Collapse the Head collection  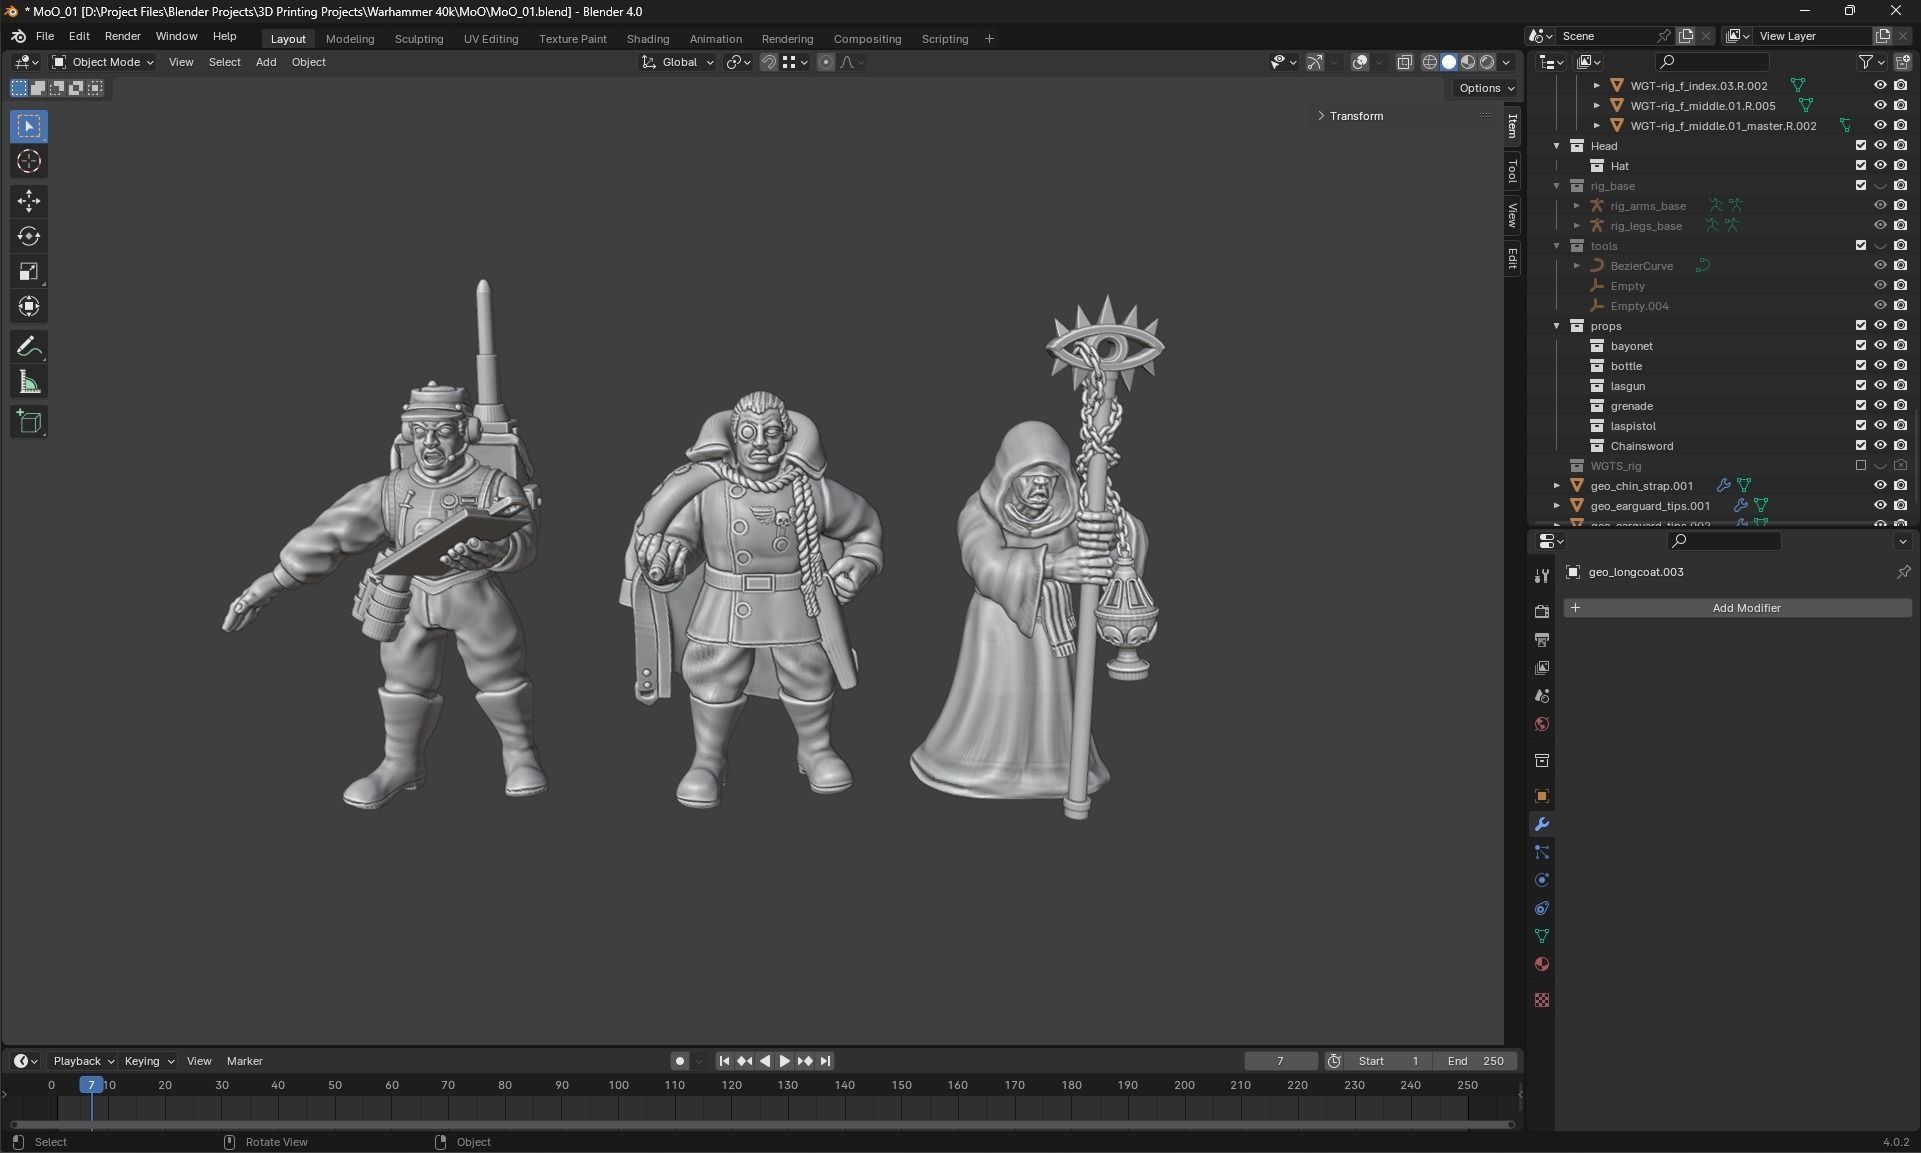pos(1557,146)
